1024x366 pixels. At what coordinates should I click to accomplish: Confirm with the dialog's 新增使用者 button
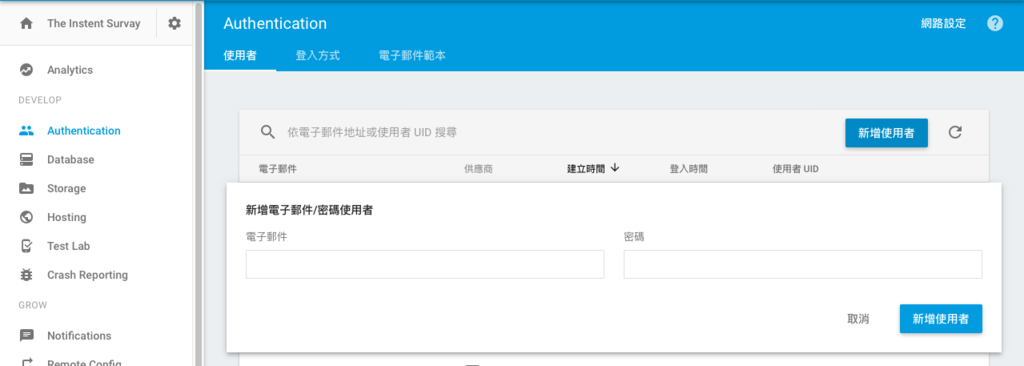tap(940, 318)
